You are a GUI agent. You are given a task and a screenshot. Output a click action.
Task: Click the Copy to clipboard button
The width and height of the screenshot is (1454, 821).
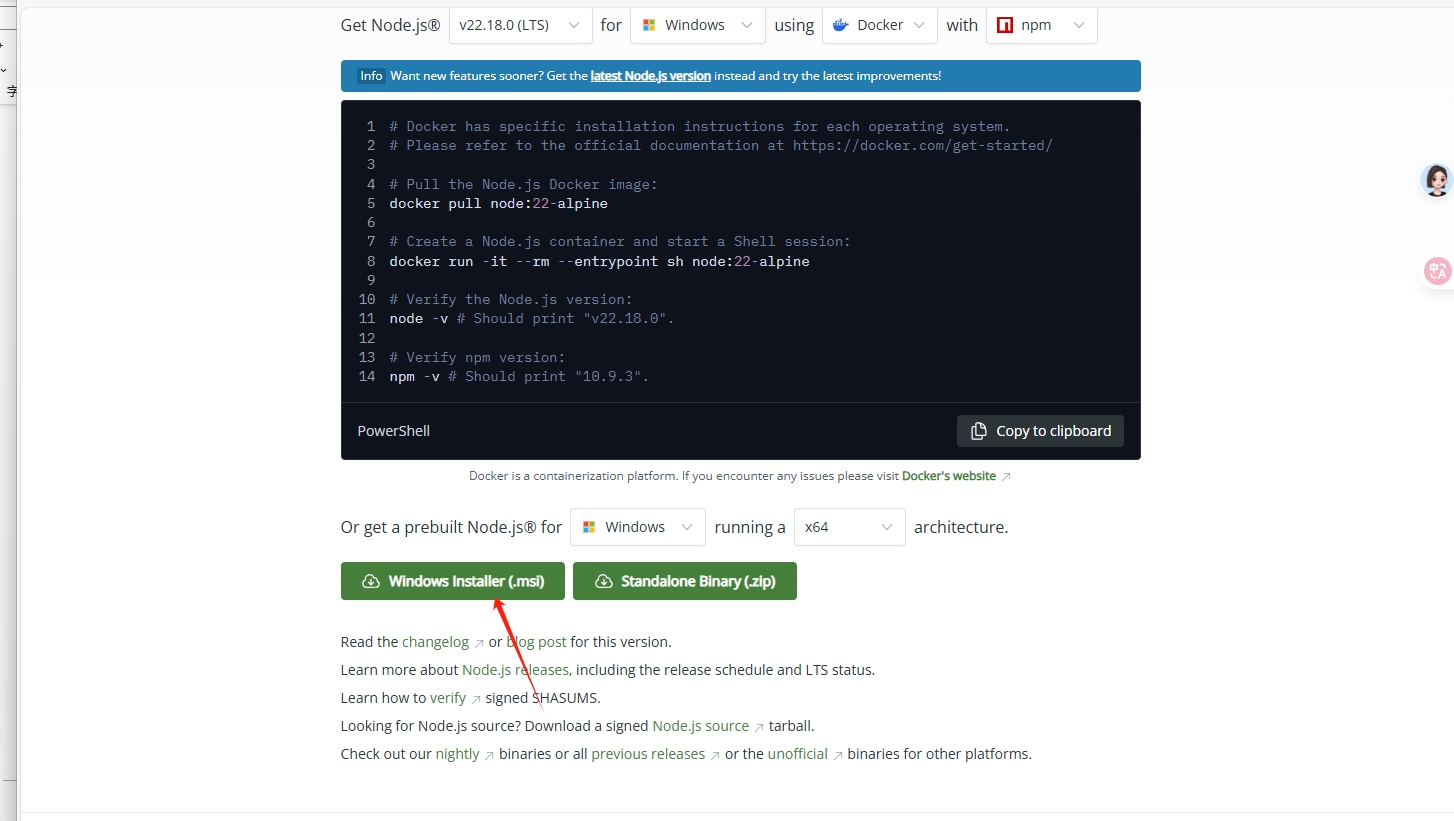point(1040,431)
